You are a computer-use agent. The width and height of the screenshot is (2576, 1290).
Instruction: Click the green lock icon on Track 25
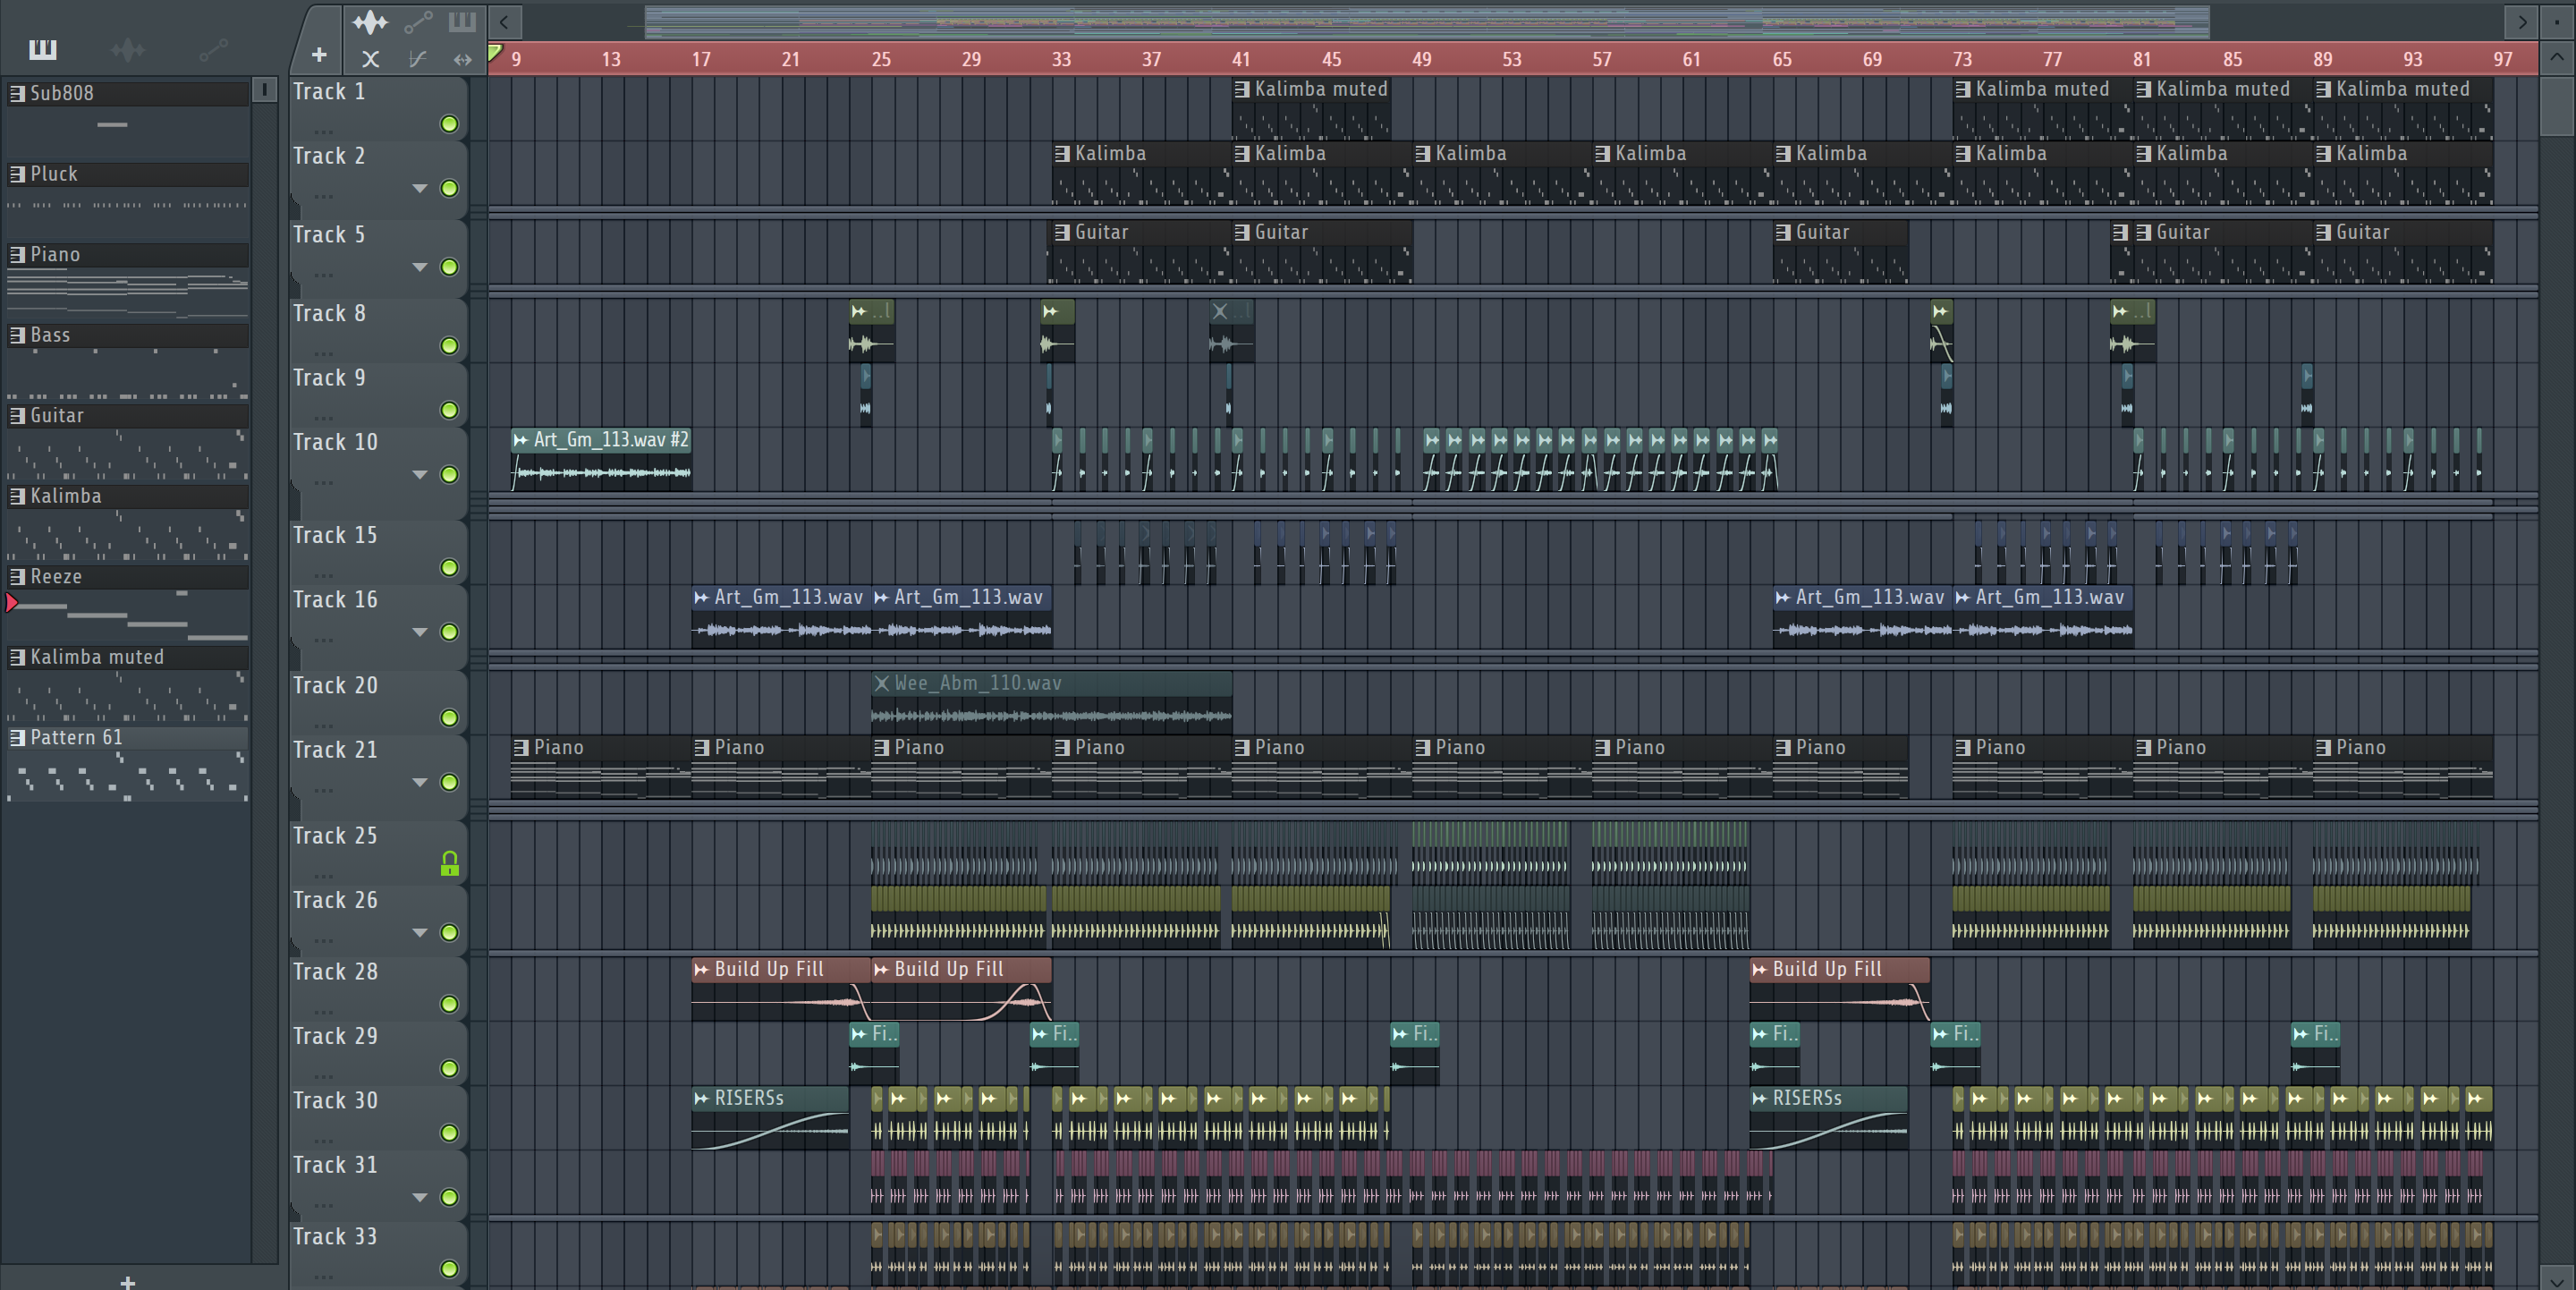point(450,864)
